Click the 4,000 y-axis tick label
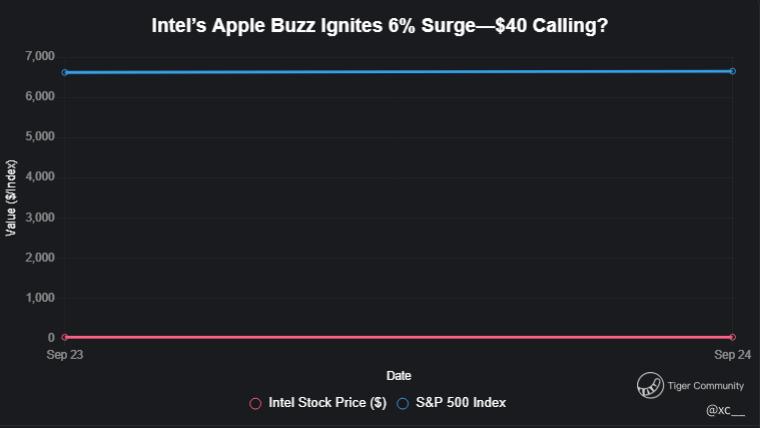This screenshot has height=428, width=760. (x=38, y=177)
